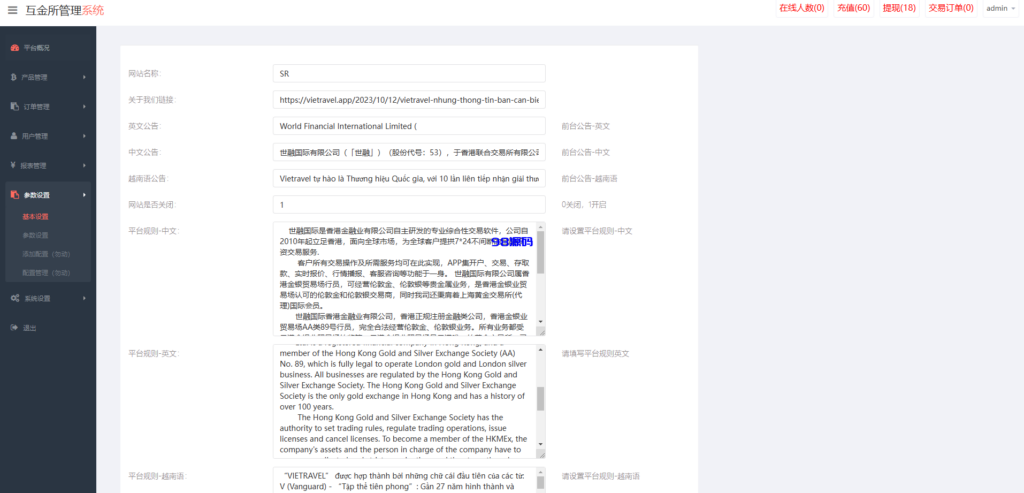This screenshot has width=1024, height=493.
Task: Click resize grip of 平台规则-英文 textarea
Action: point(540,454)
